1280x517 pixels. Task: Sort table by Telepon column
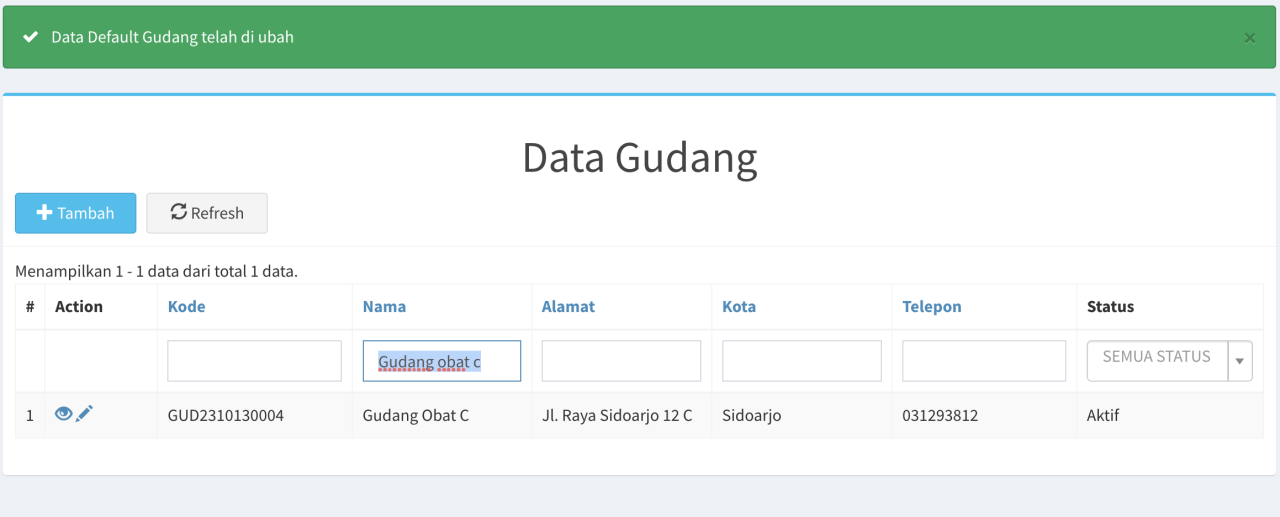pos(932,307)
